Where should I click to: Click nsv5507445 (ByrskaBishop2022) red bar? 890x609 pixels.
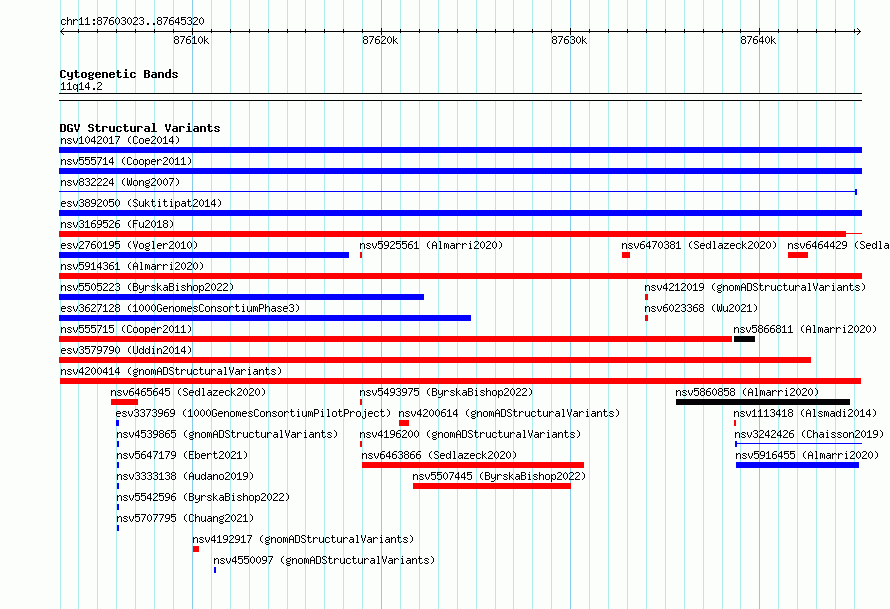tap(492, 486)
